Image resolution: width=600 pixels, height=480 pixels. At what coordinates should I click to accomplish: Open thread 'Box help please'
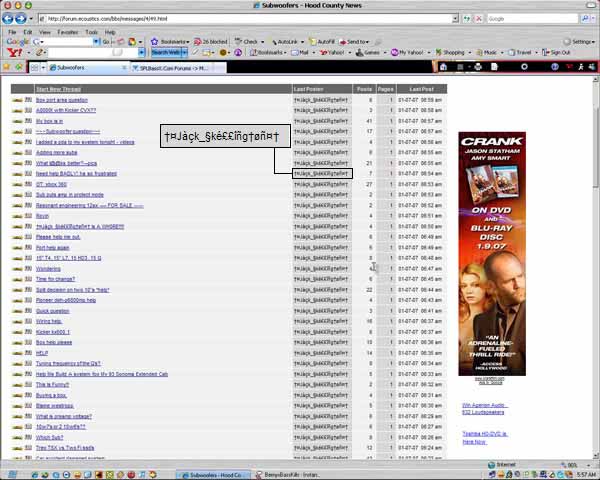click(x=54, y=343)
